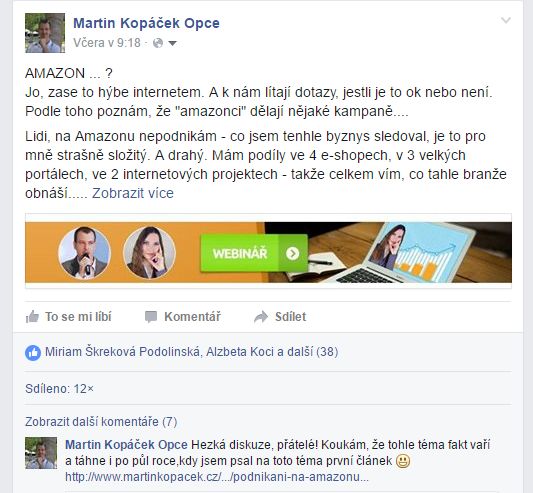Image resolution: width=533 pixels, height=493 pixels.
Task: Open post options chevron at top right
Action: pyautogui.click(x=506, y=20)
